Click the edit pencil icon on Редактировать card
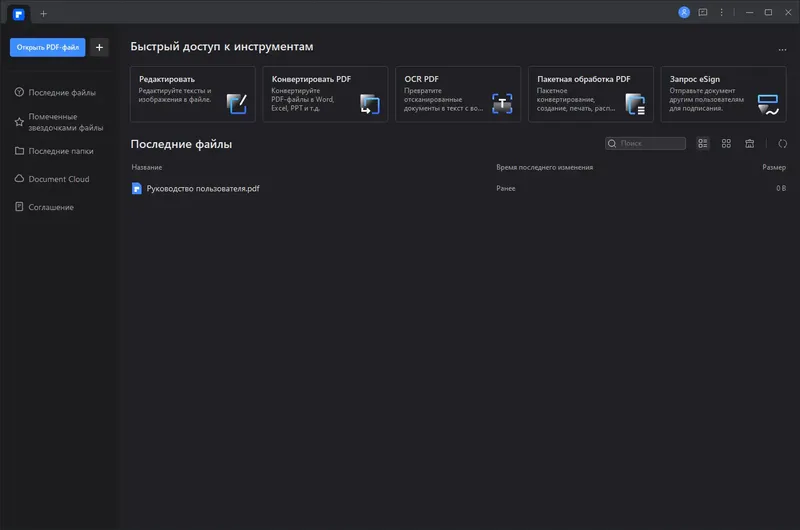The width and height of the screenshot is (800, 530). pos(237,104)
